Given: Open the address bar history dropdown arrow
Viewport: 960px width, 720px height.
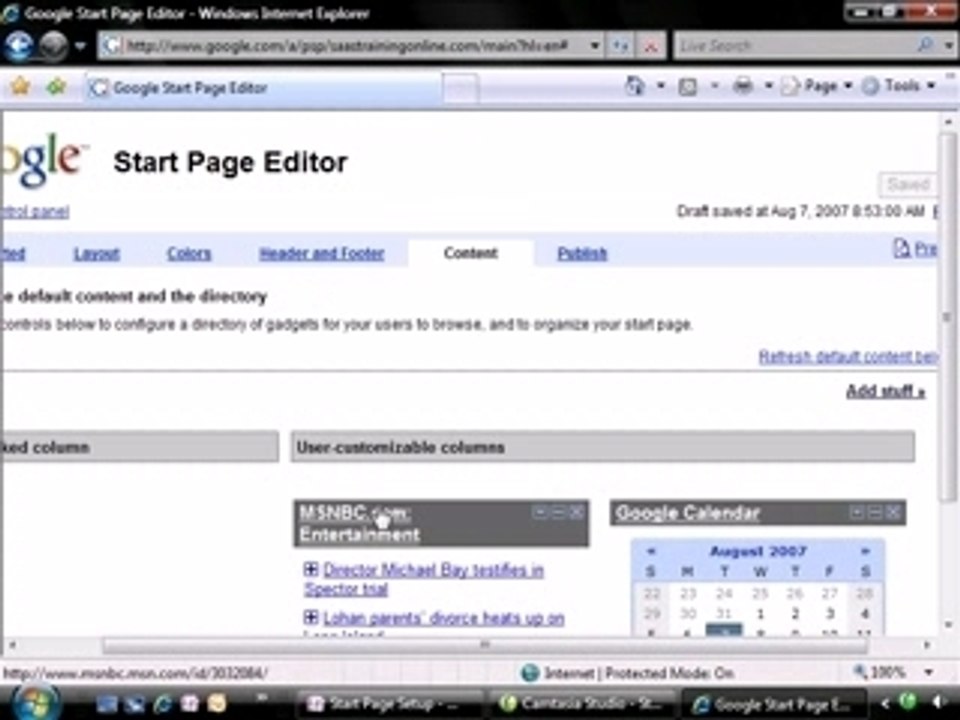Looking at the screenshot, I should pyautogui.click(x=594, y=46).
